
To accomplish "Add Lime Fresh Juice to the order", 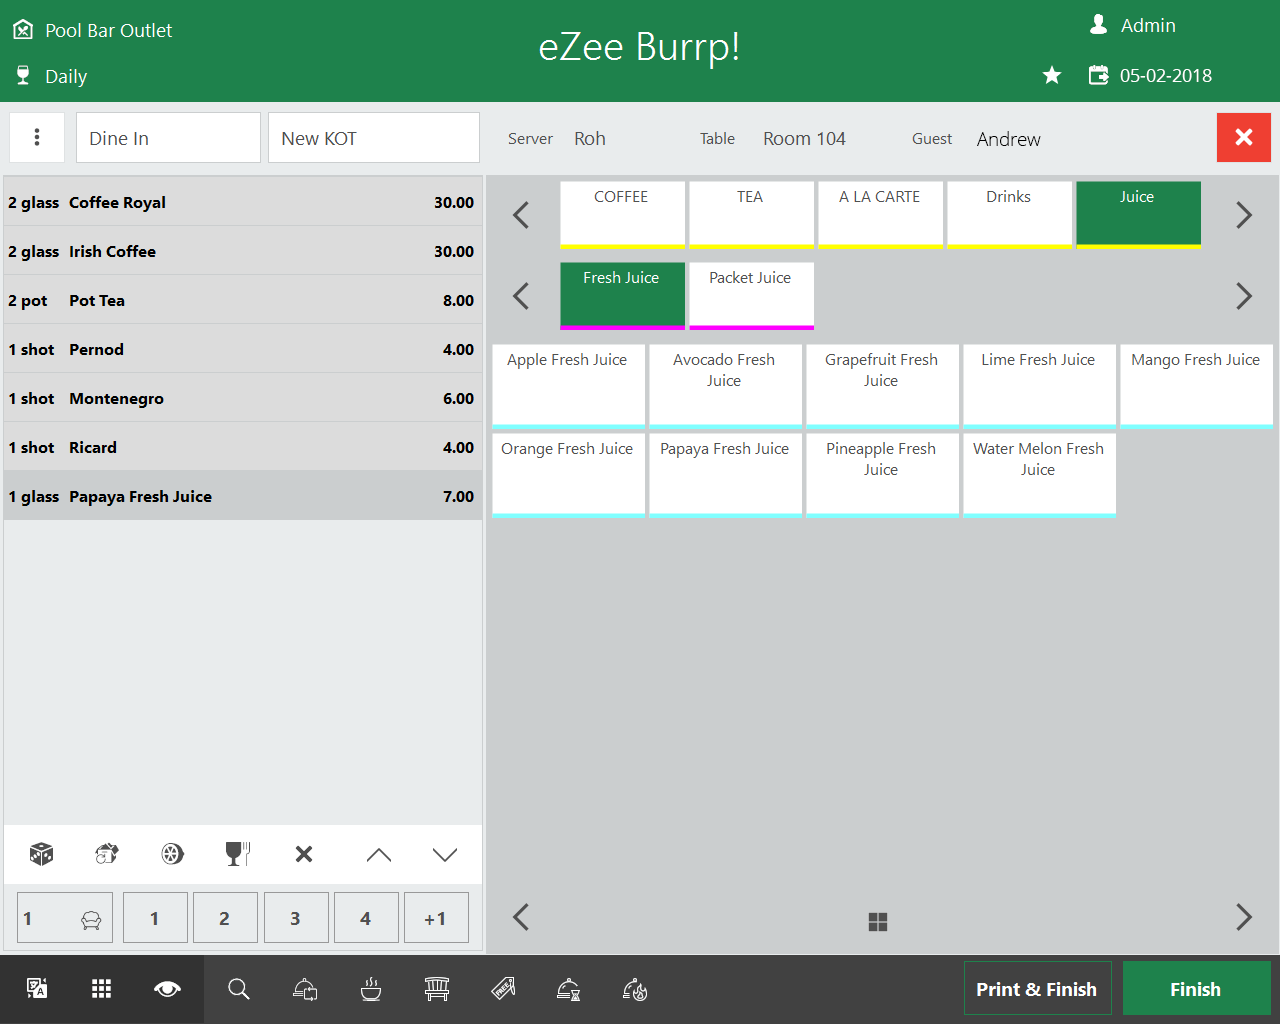I will pyautogui.click(x=1039, y=386).
